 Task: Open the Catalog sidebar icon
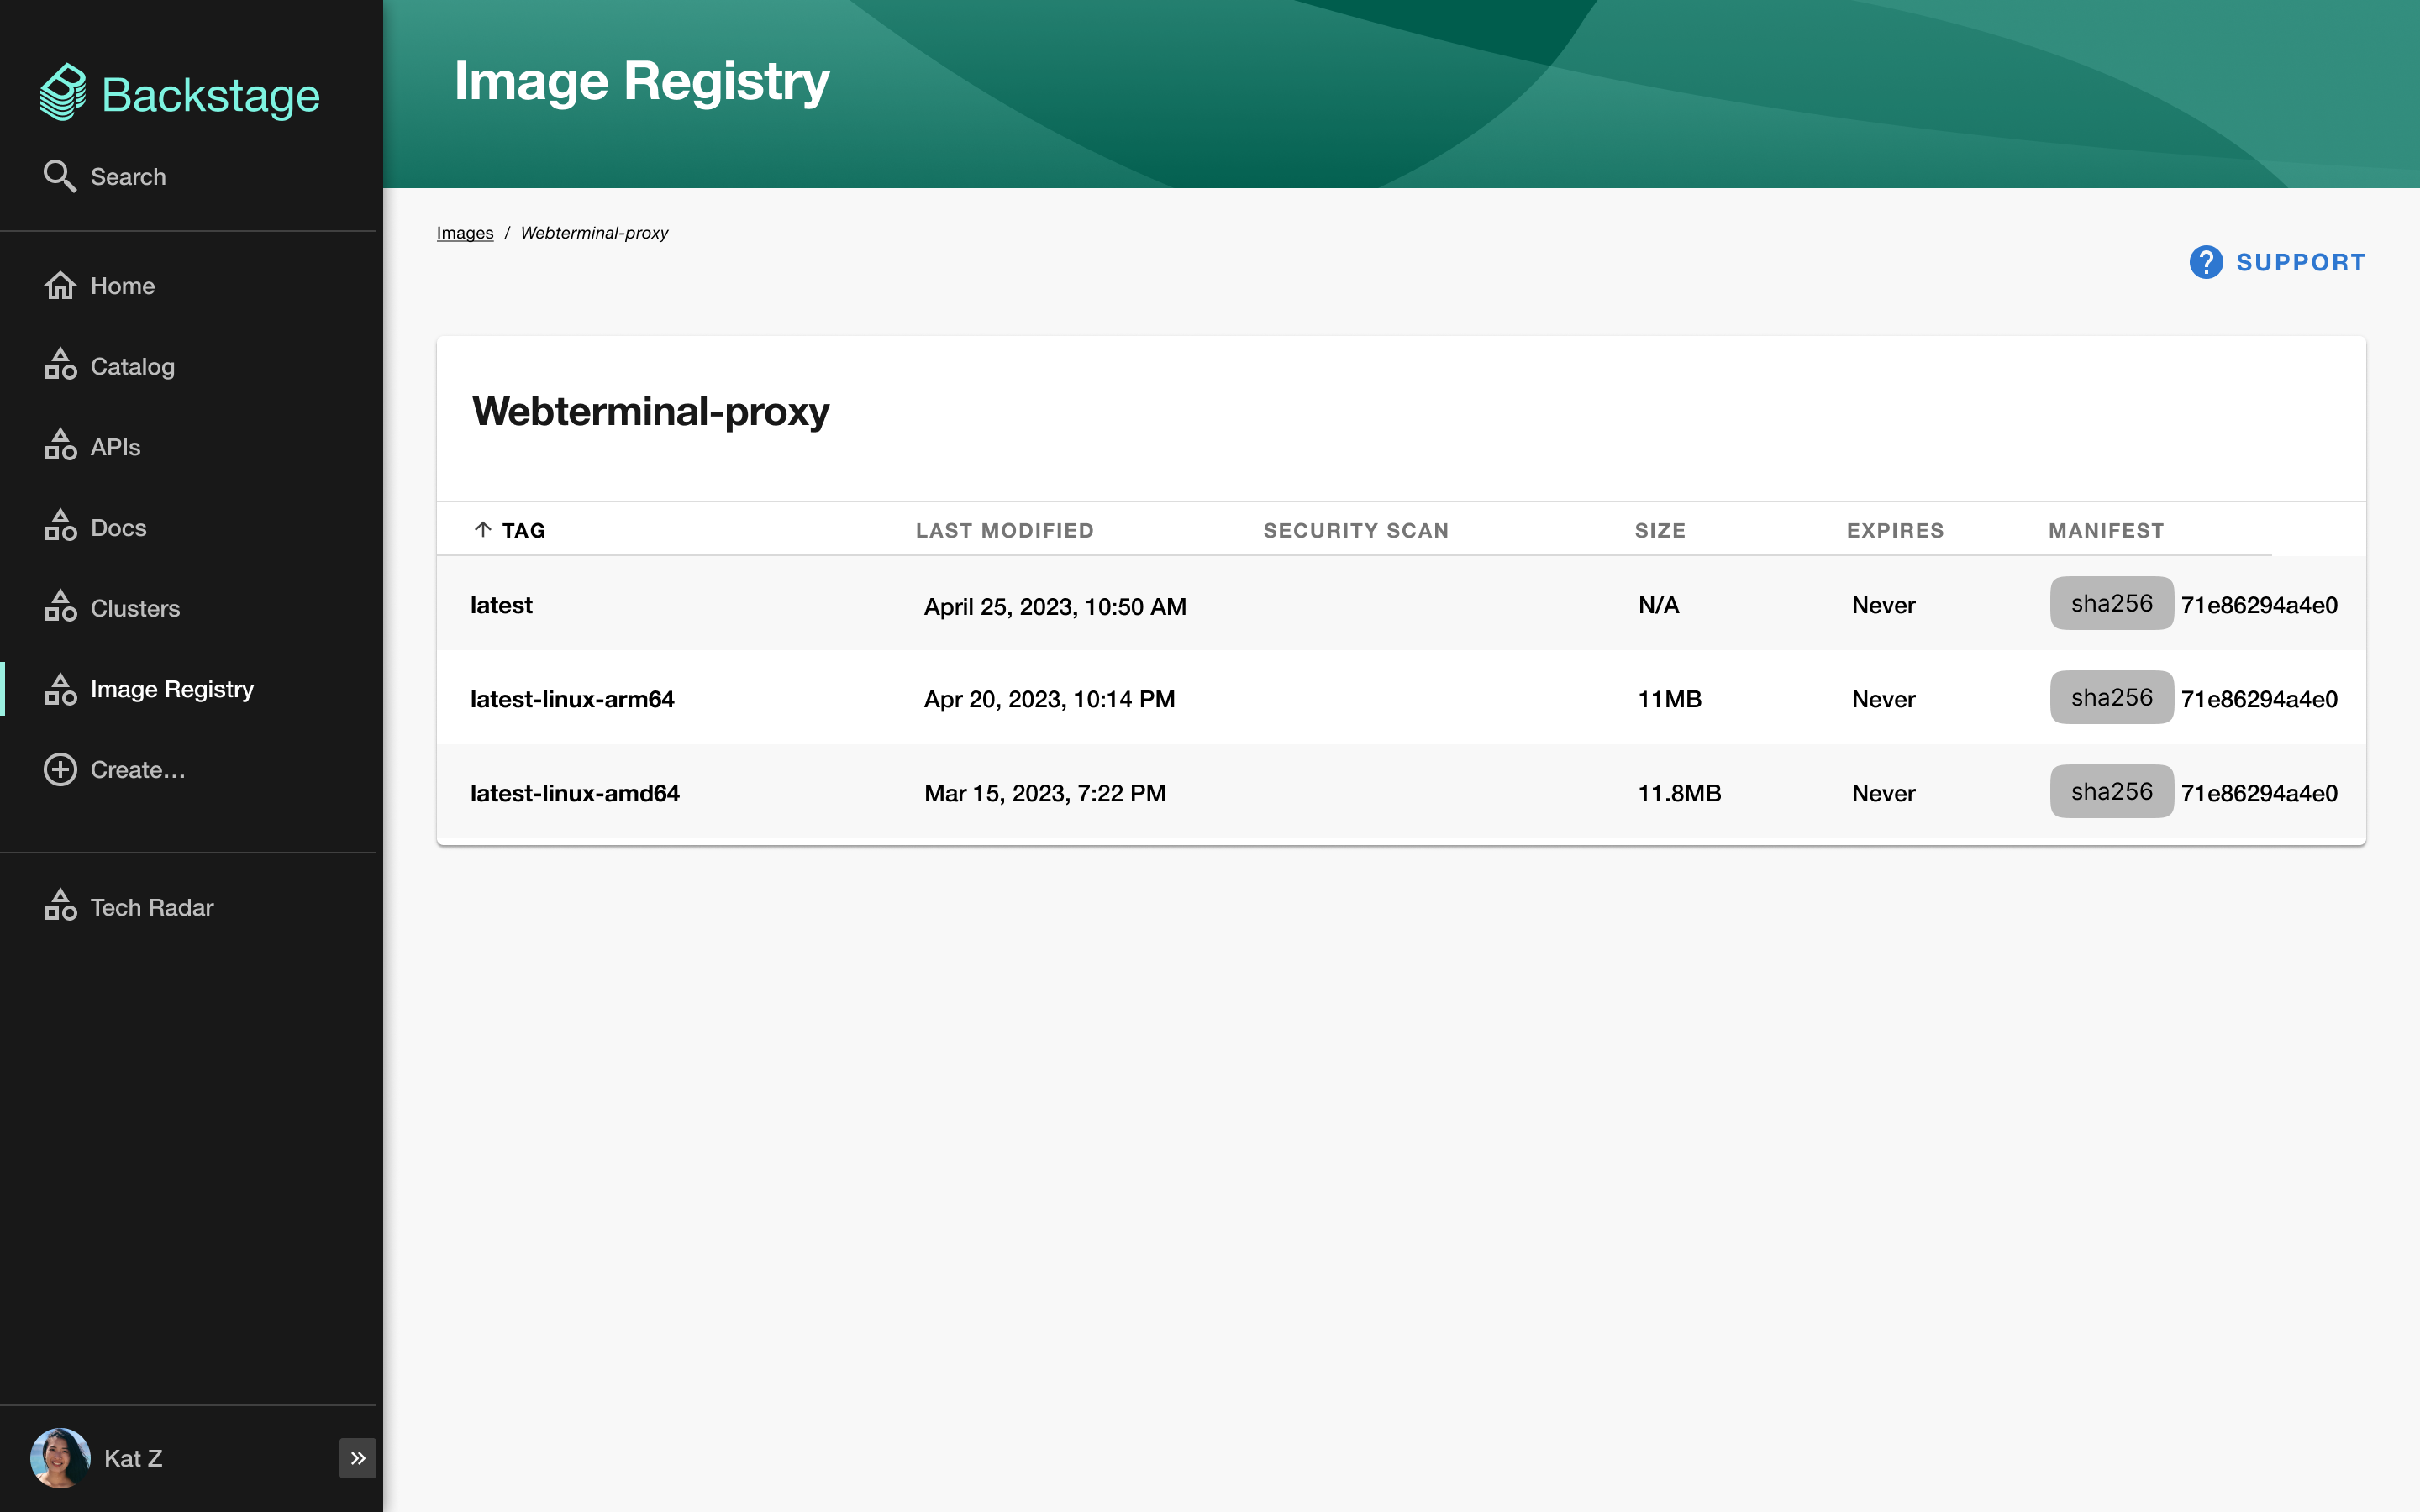60,366
